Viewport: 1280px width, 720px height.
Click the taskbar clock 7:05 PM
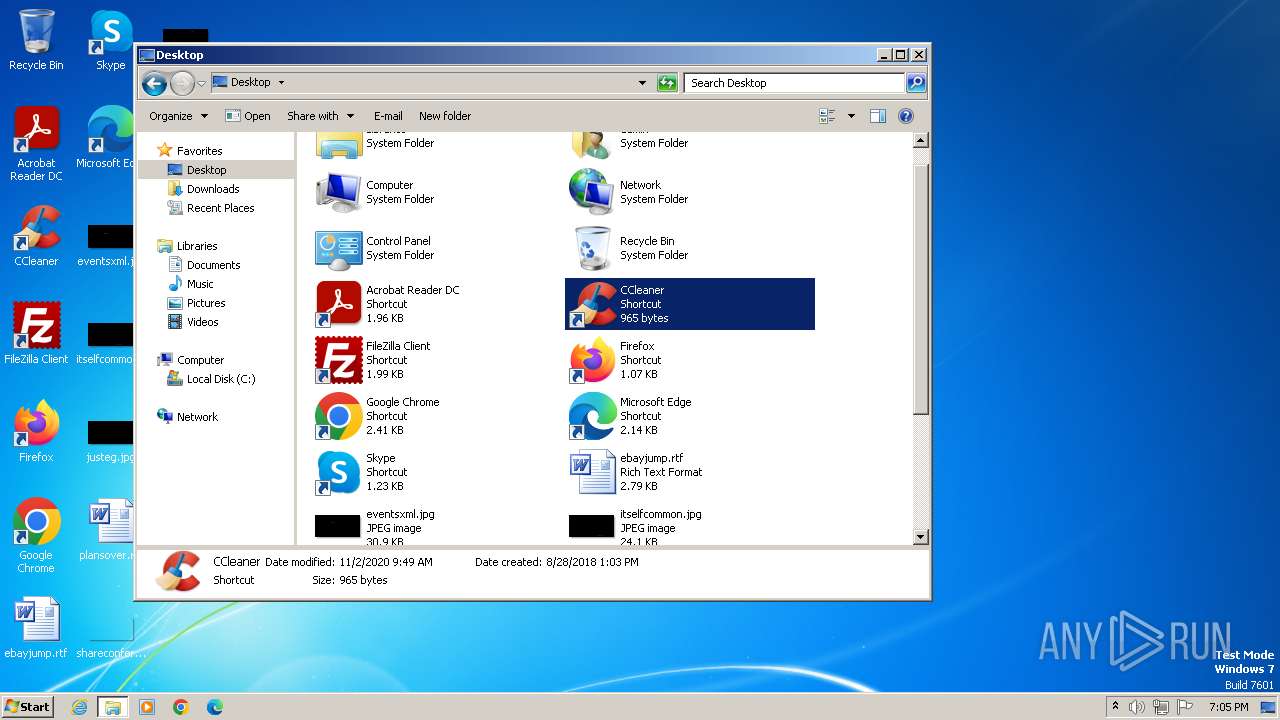(1228, 707)
